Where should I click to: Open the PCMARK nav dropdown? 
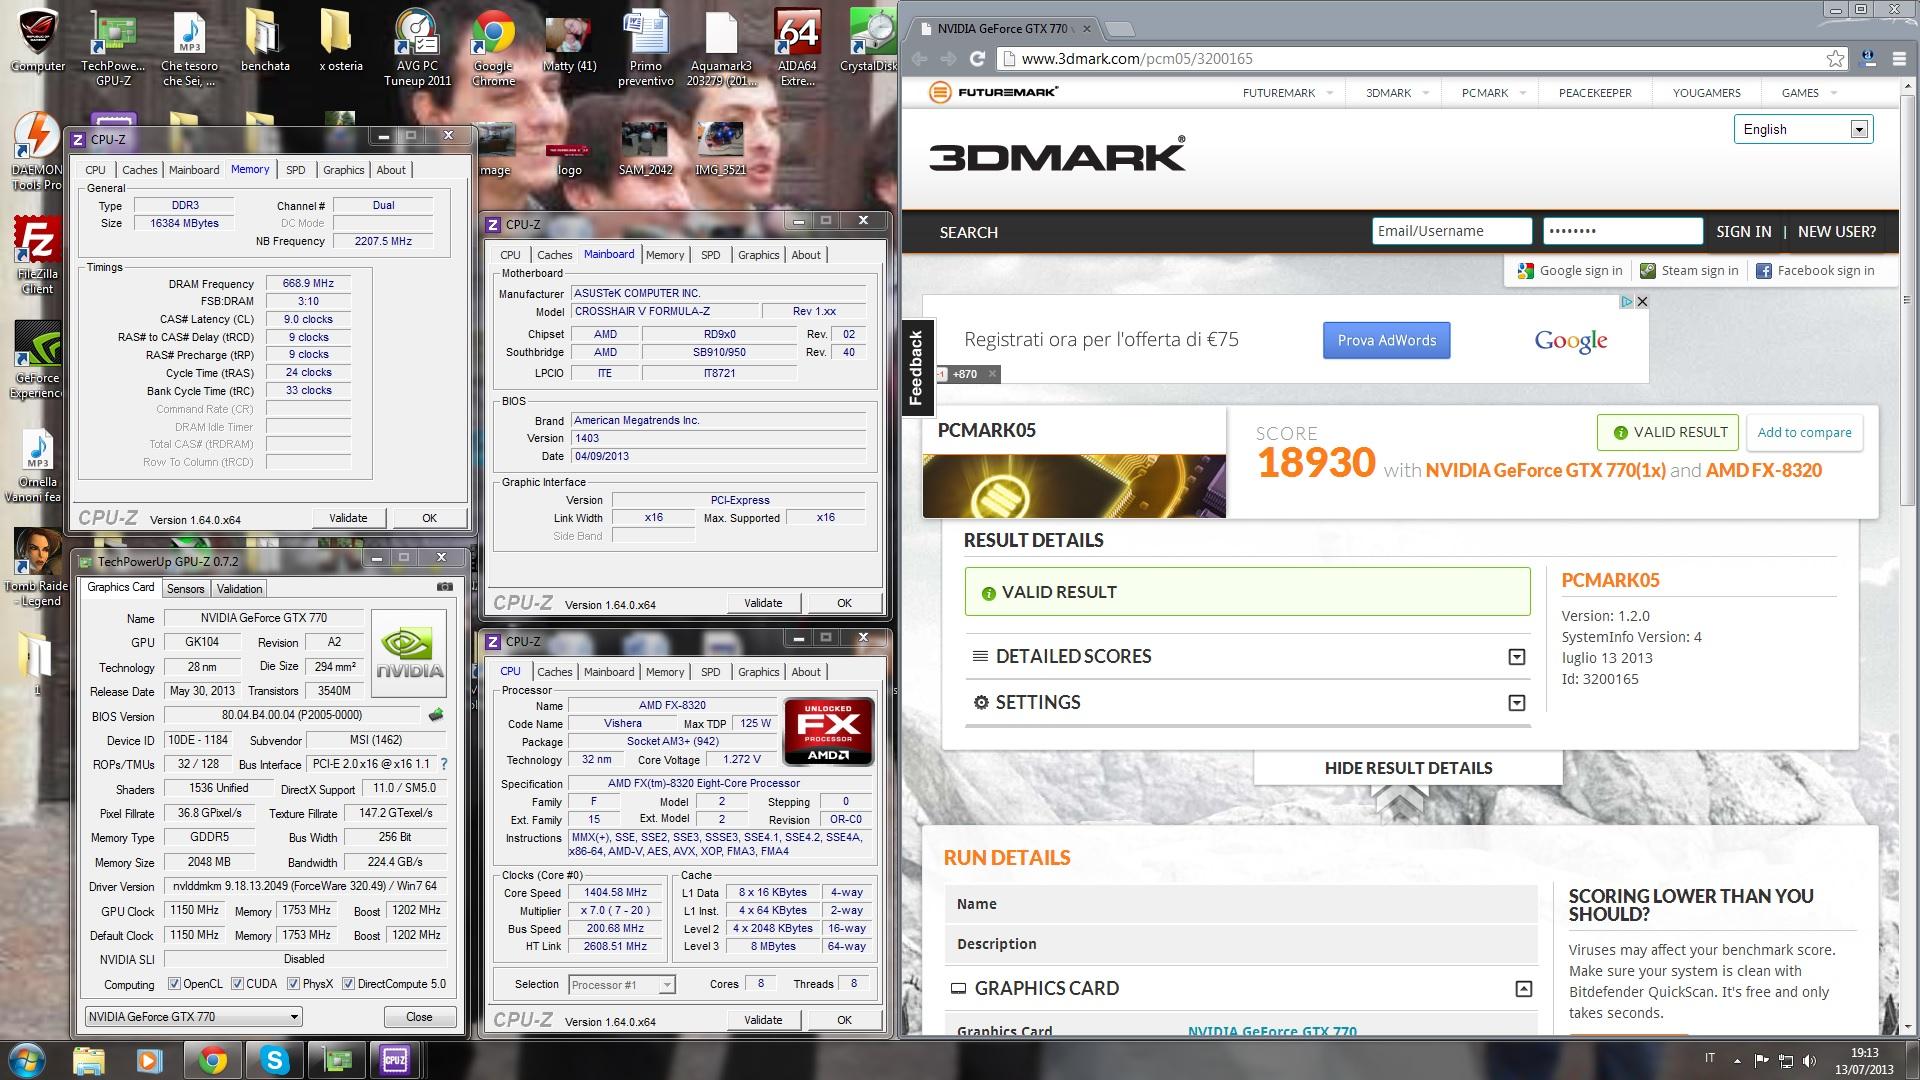(x=1493, y=93)
